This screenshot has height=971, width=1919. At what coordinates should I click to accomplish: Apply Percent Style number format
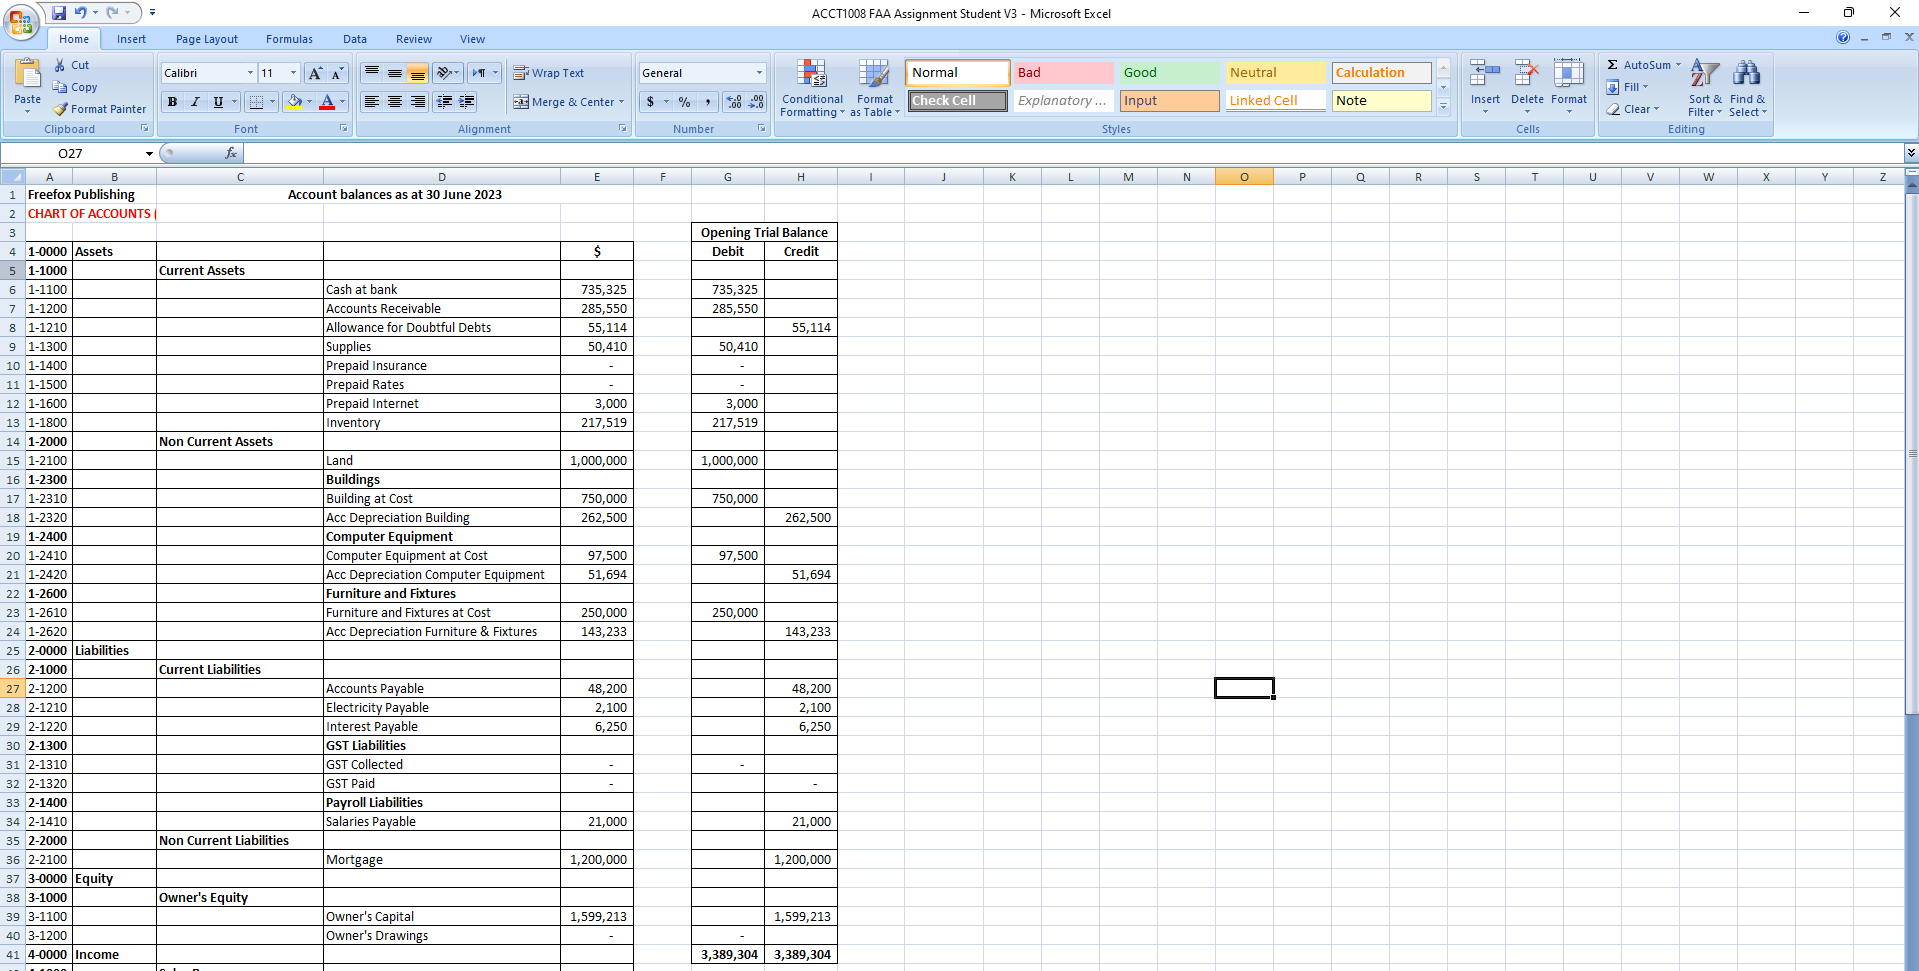[x=684, y=102]
